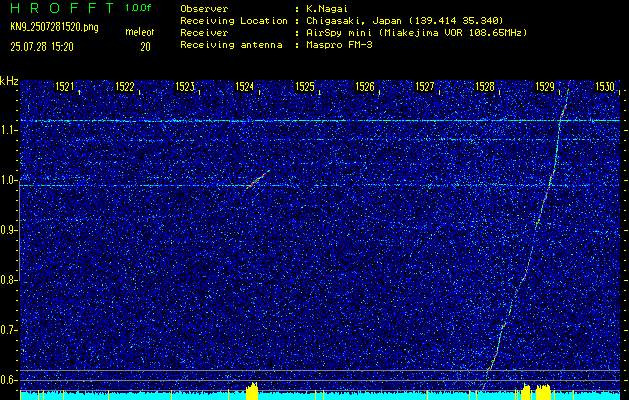This screenshot has width=629, height=400.
Task: Click the 1529 time marker
Action: point(545,87)
